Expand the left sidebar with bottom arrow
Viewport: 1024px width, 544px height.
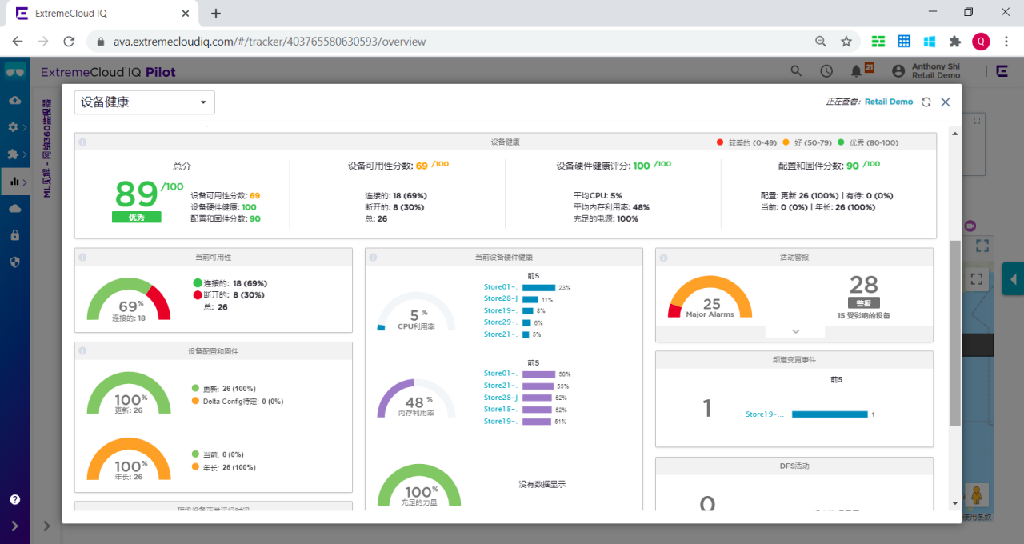click(x=14, y=526)
